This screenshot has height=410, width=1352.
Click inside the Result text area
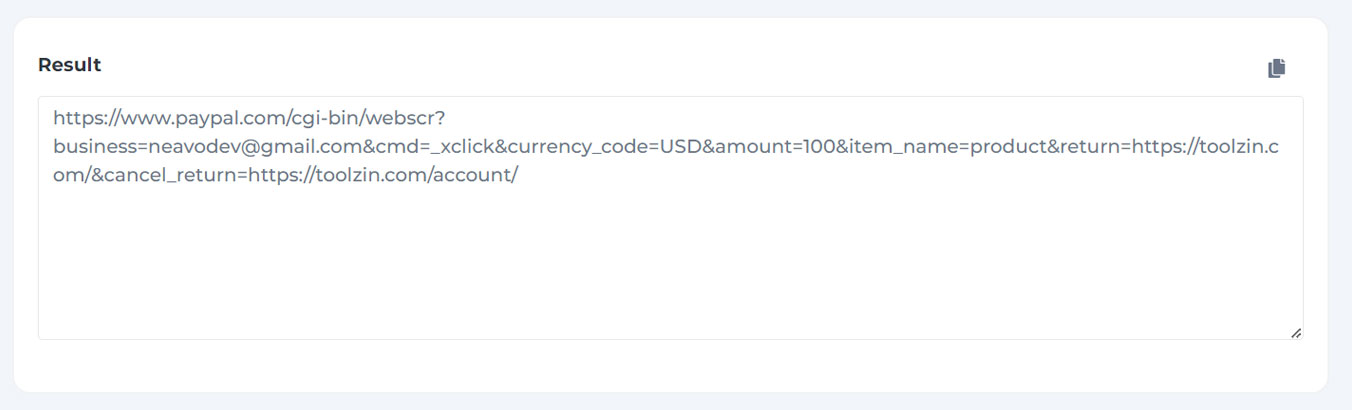pos(670,218)
